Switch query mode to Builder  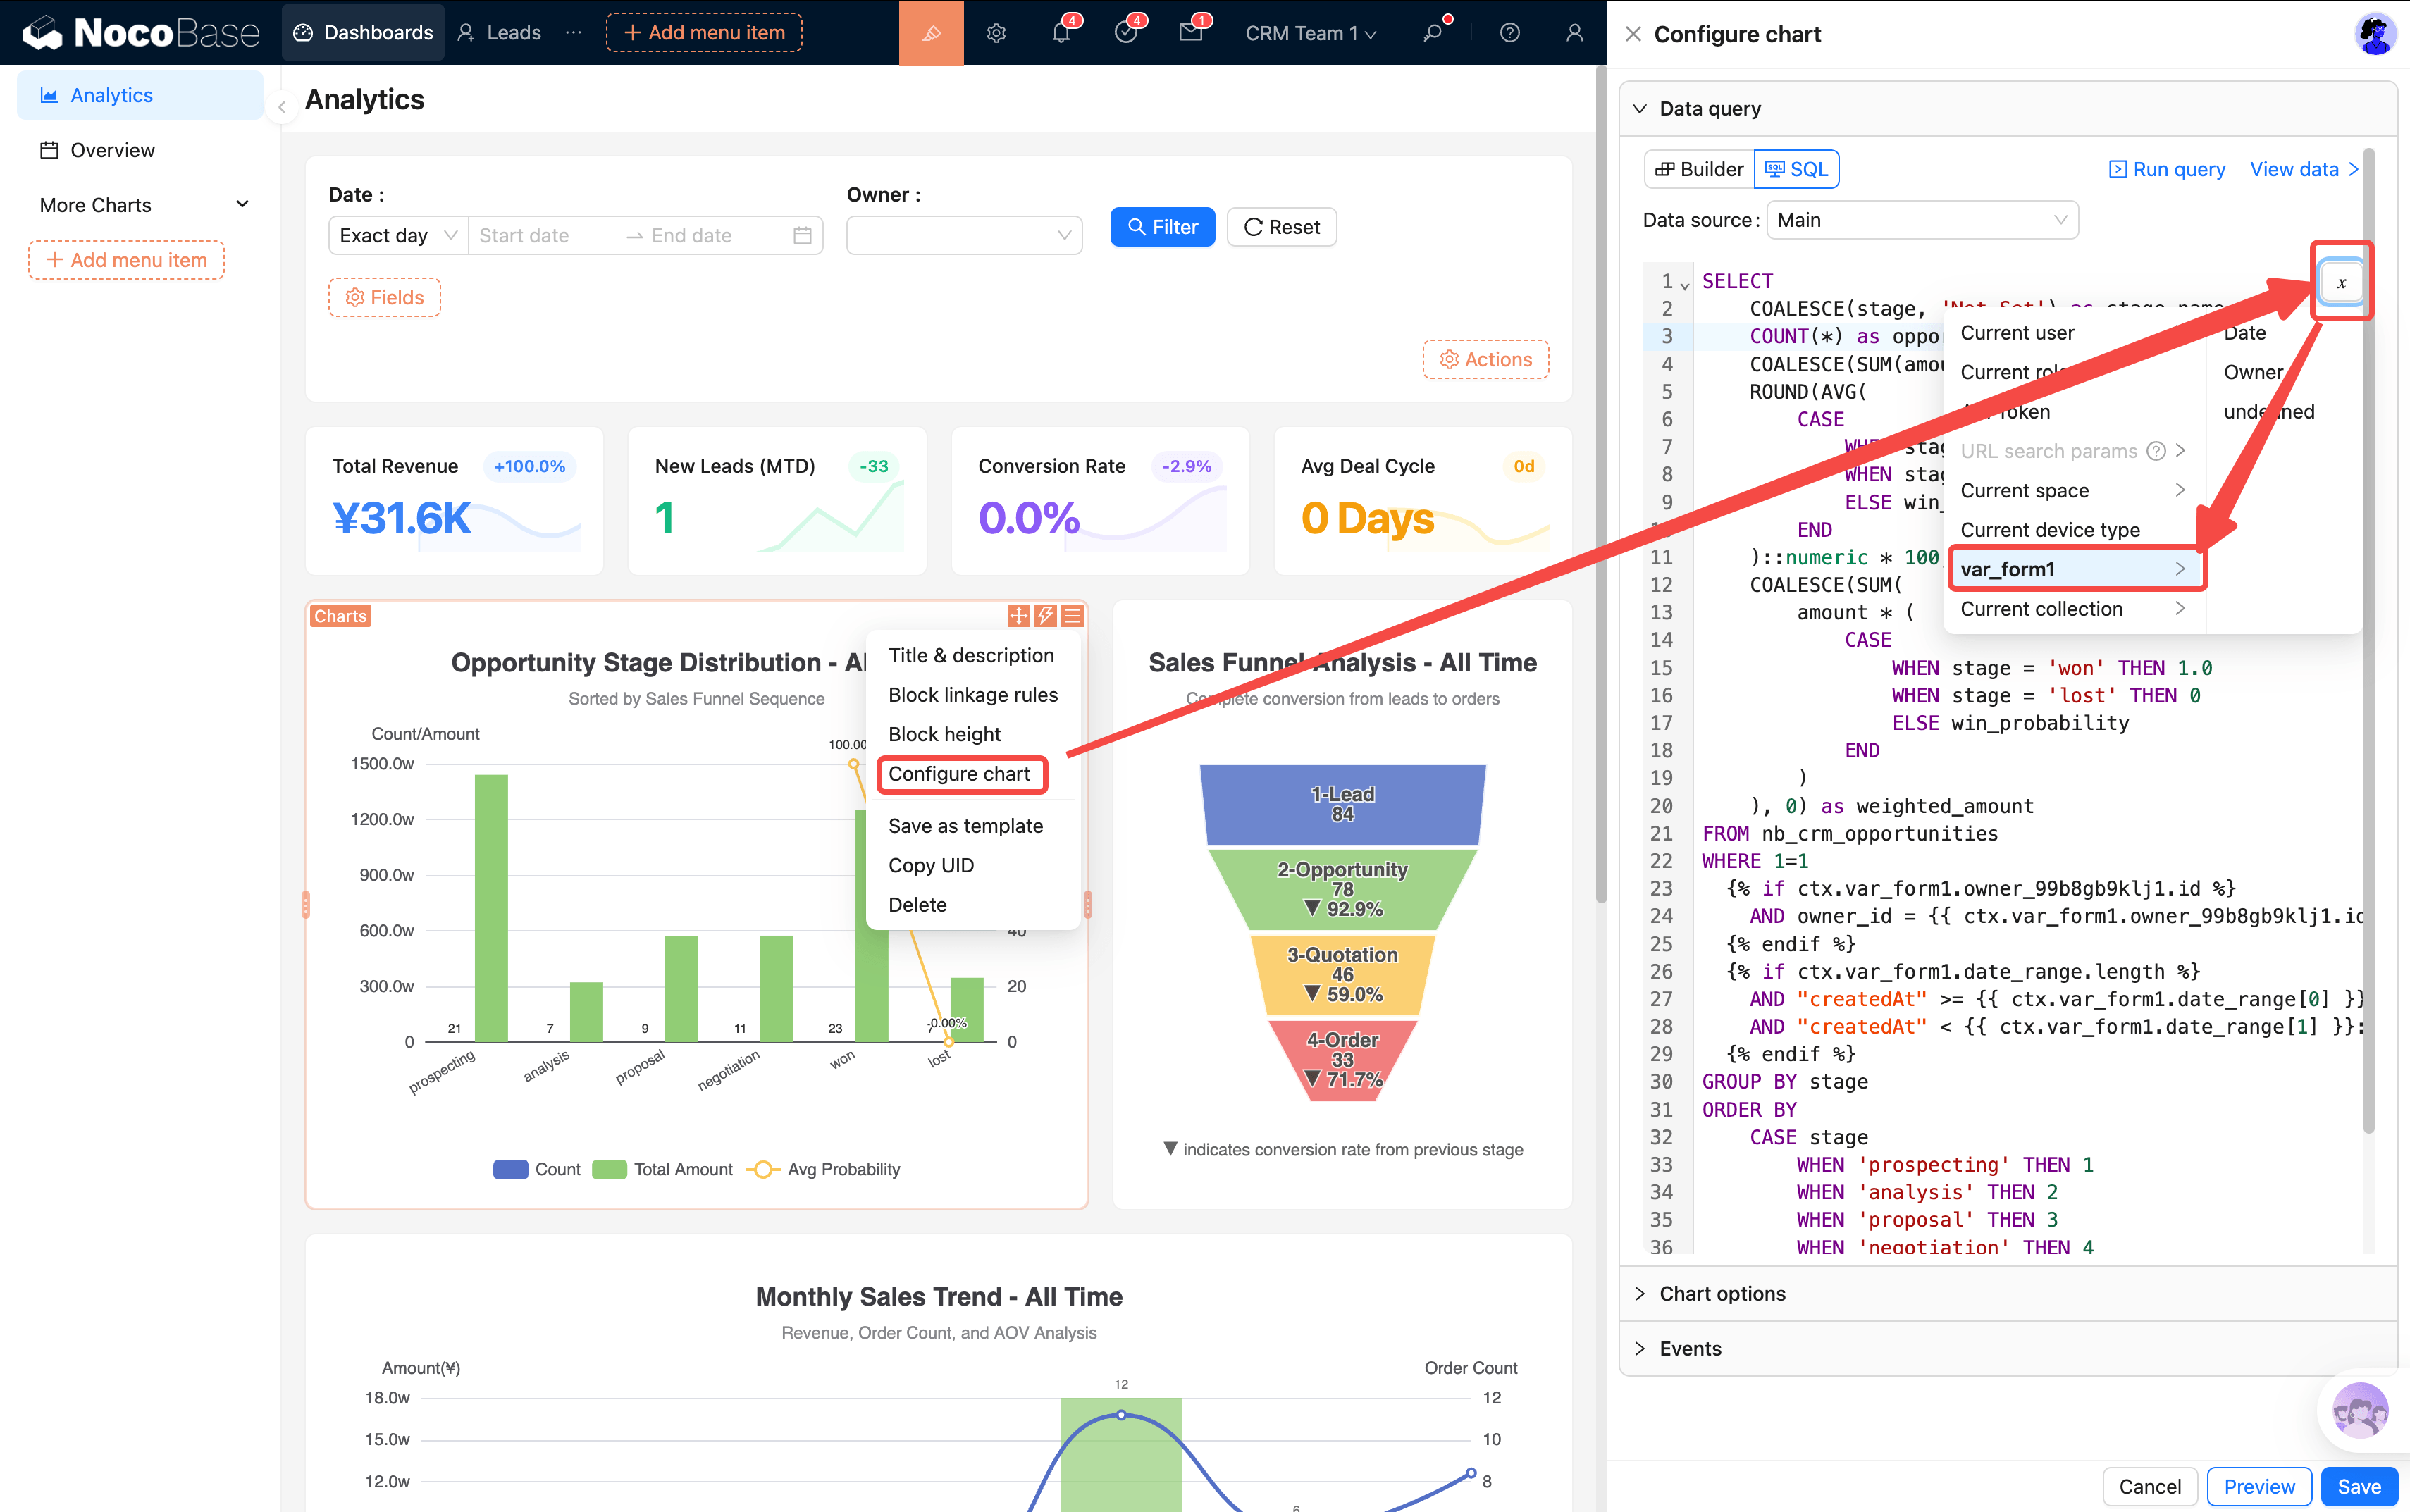[1699, 169]
